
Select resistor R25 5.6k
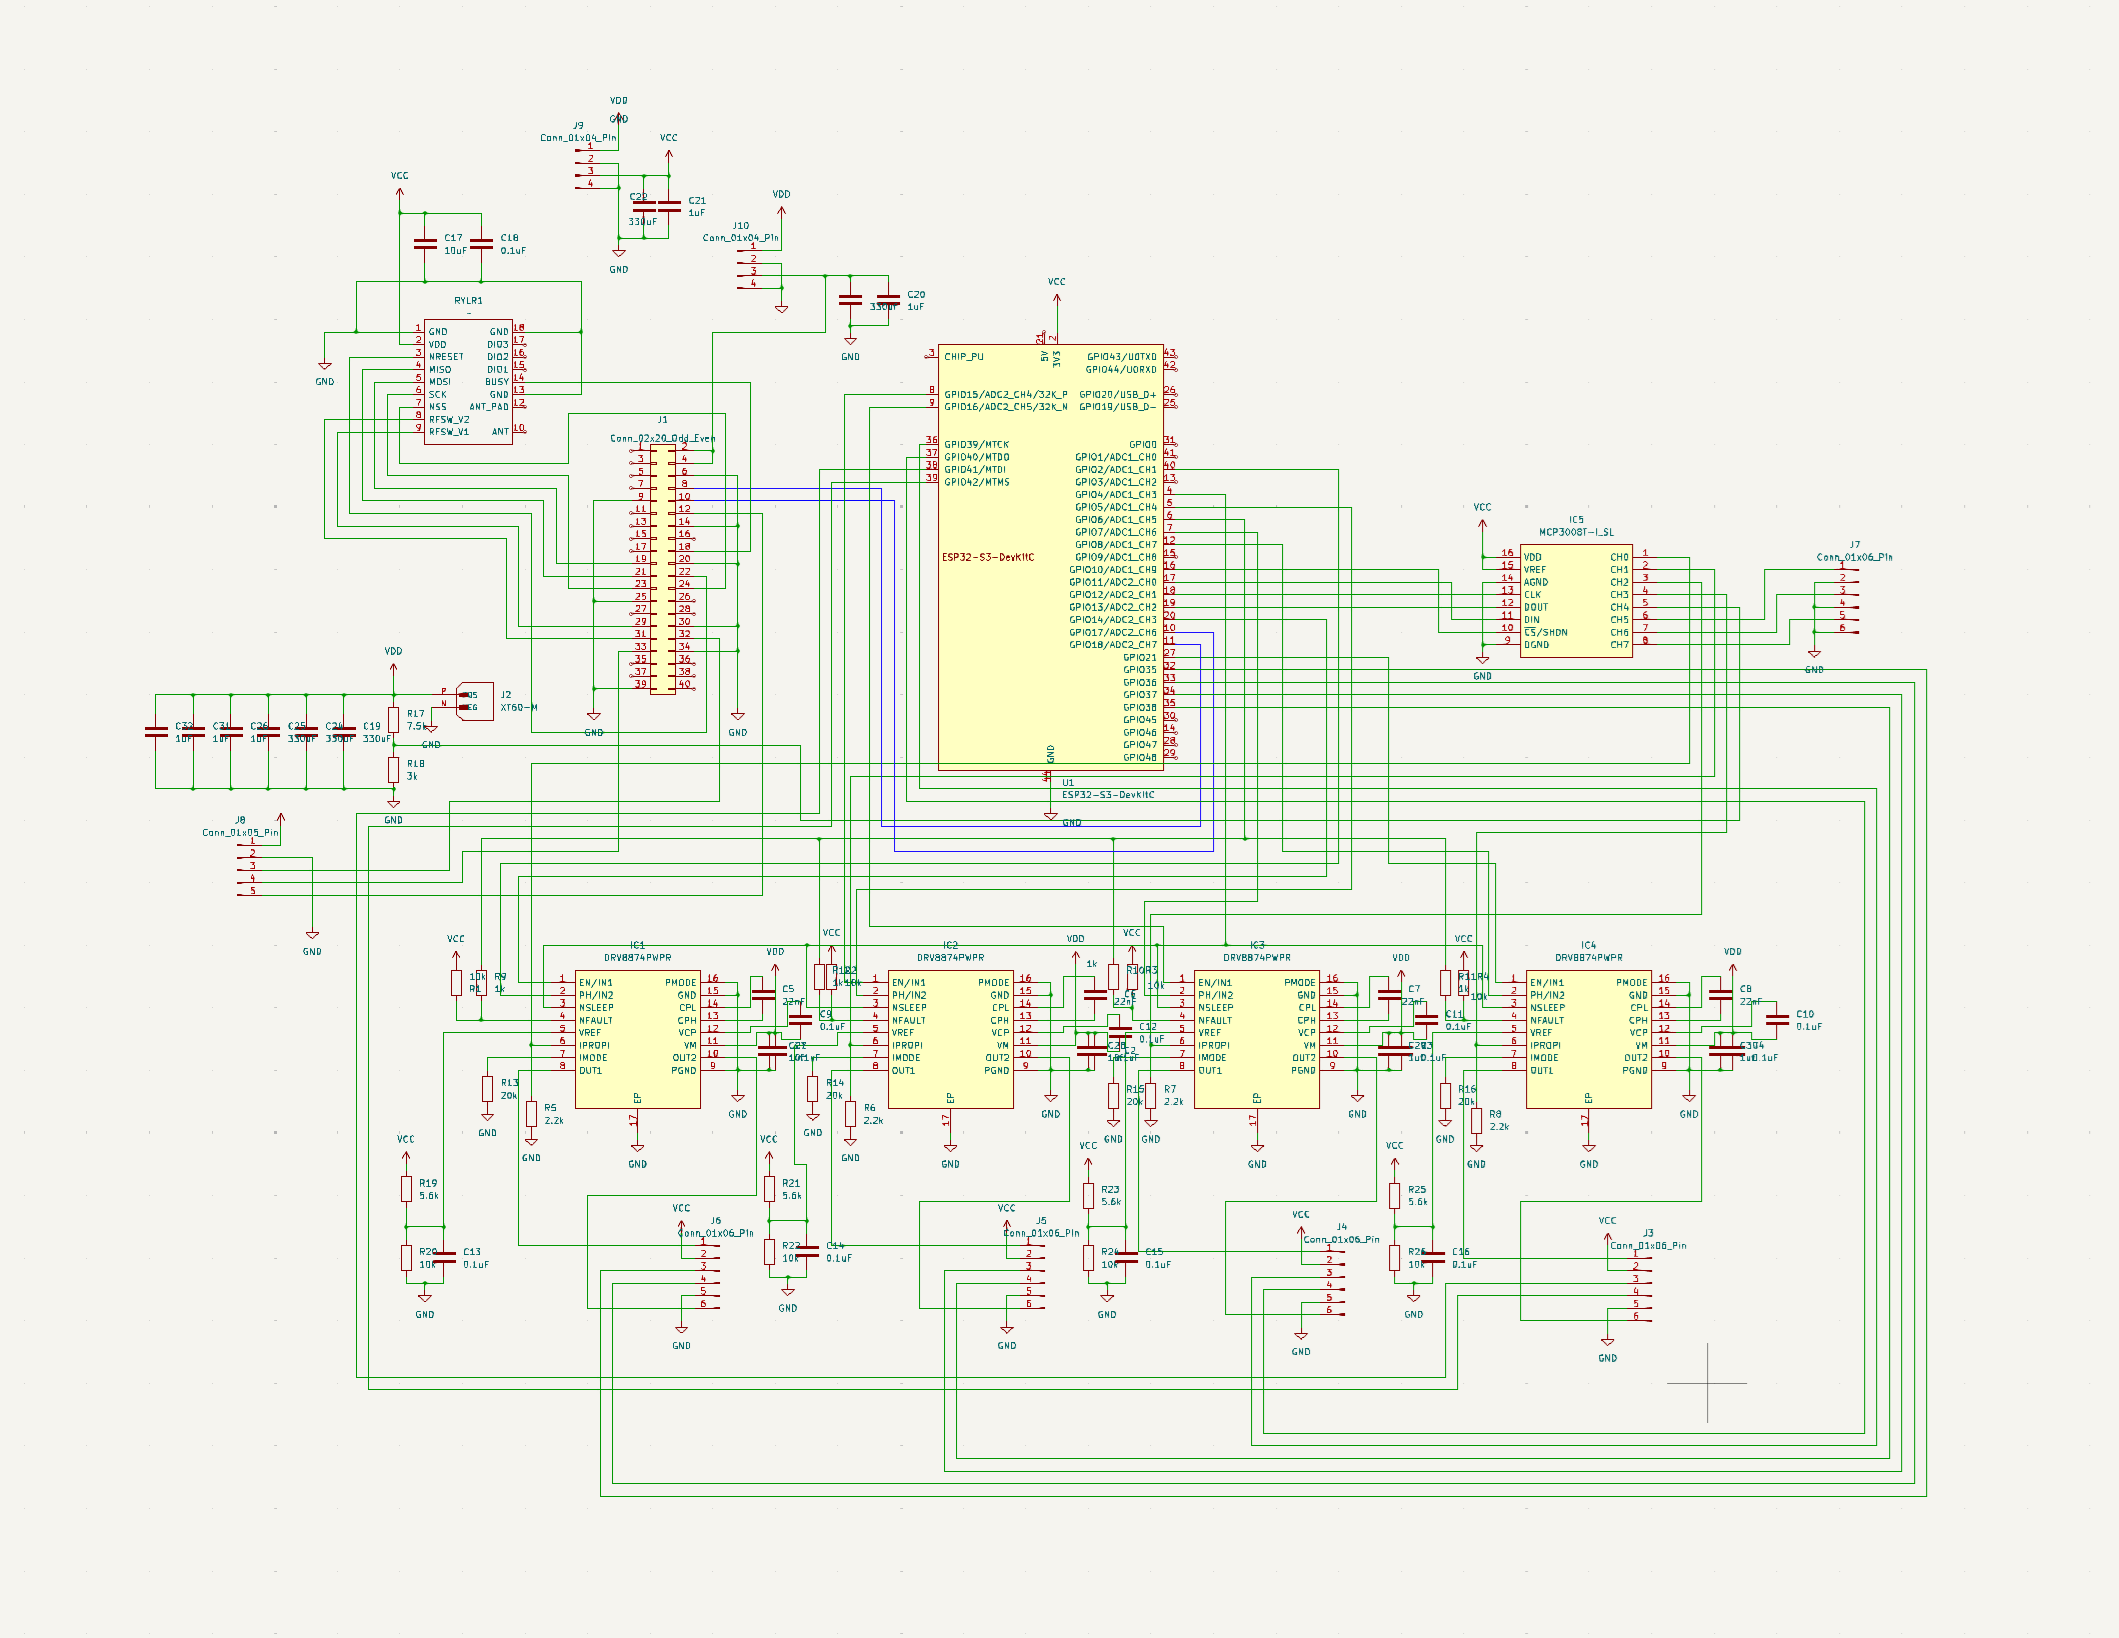click(x=1394, y=1195)
